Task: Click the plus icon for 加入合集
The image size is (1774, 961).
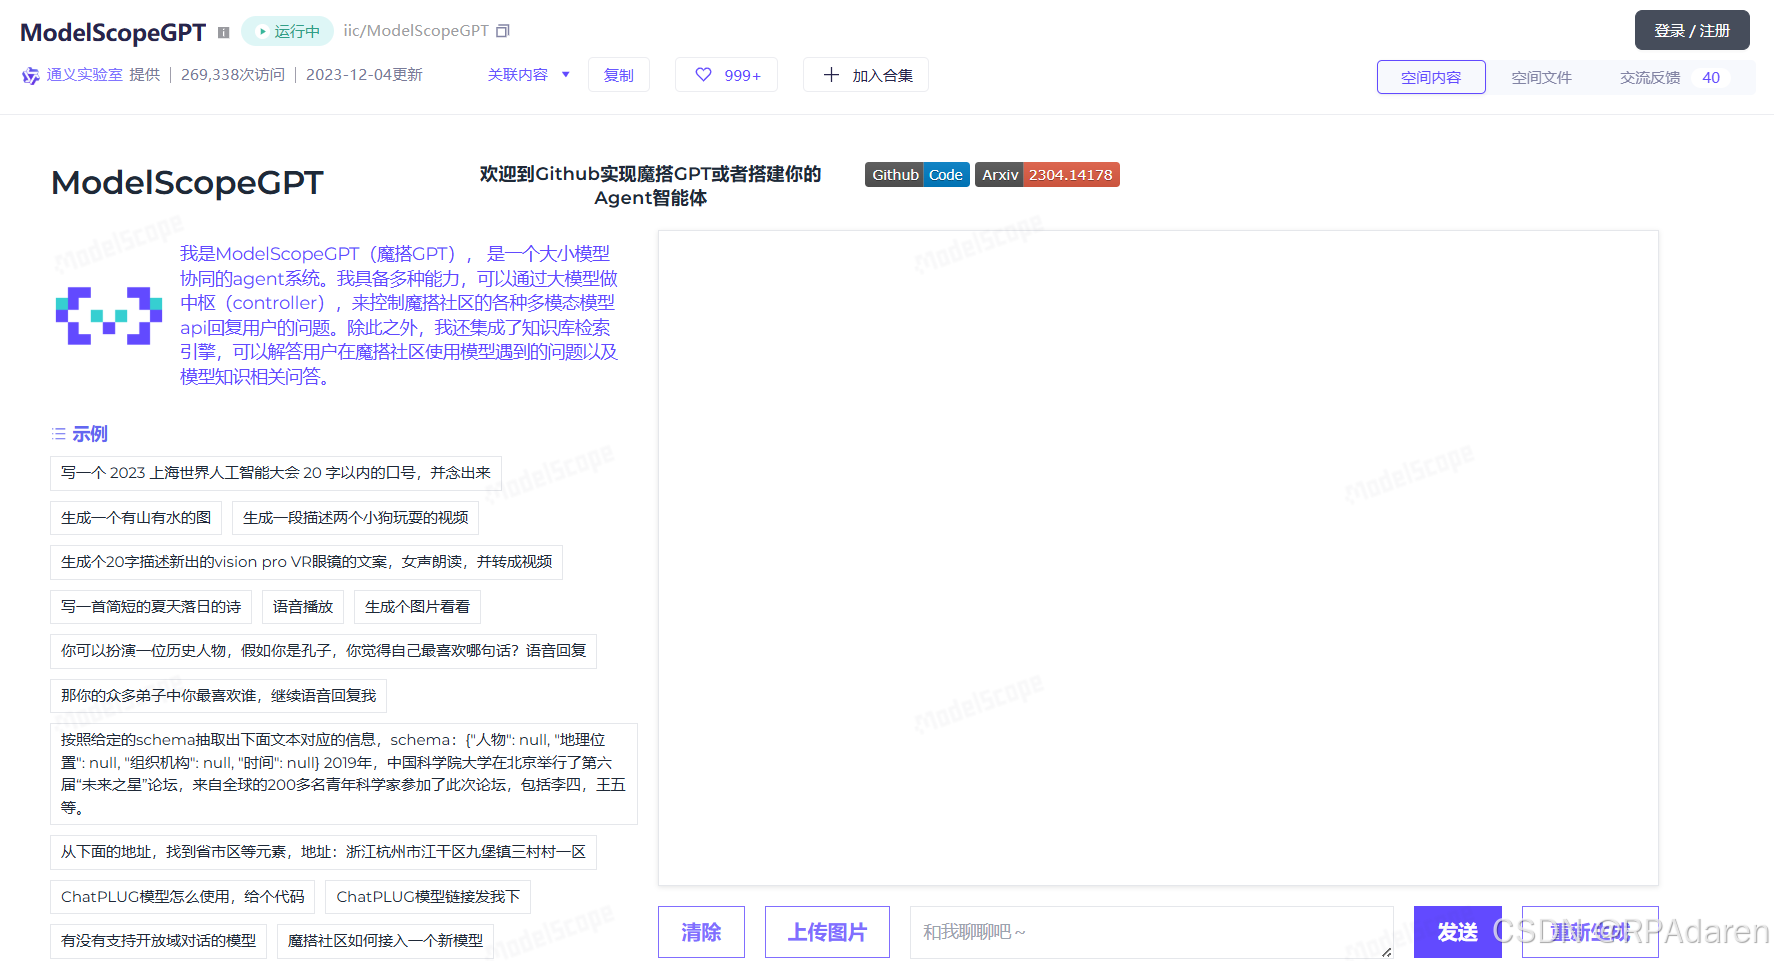Action: point(831,75)
